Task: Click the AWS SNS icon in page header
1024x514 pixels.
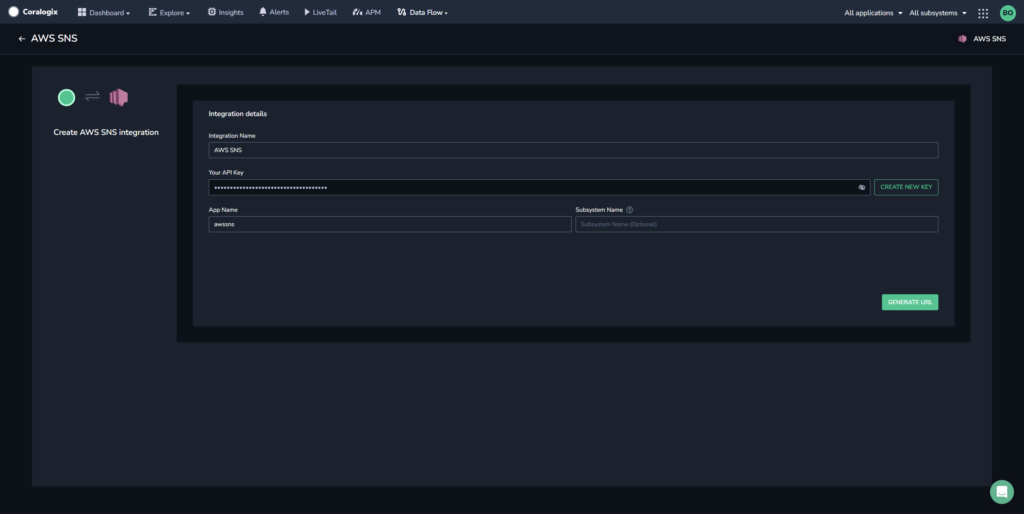Action: [962, 39]
